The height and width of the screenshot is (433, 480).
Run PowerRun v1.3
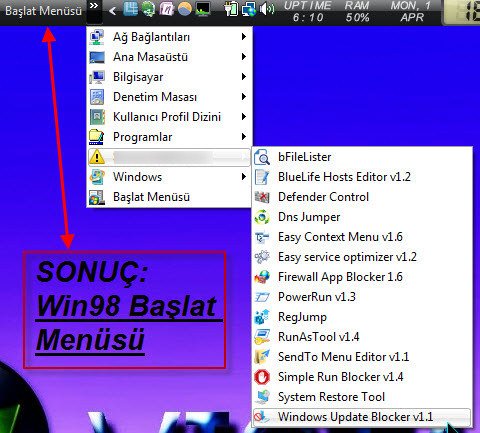[x=362, y=297]
